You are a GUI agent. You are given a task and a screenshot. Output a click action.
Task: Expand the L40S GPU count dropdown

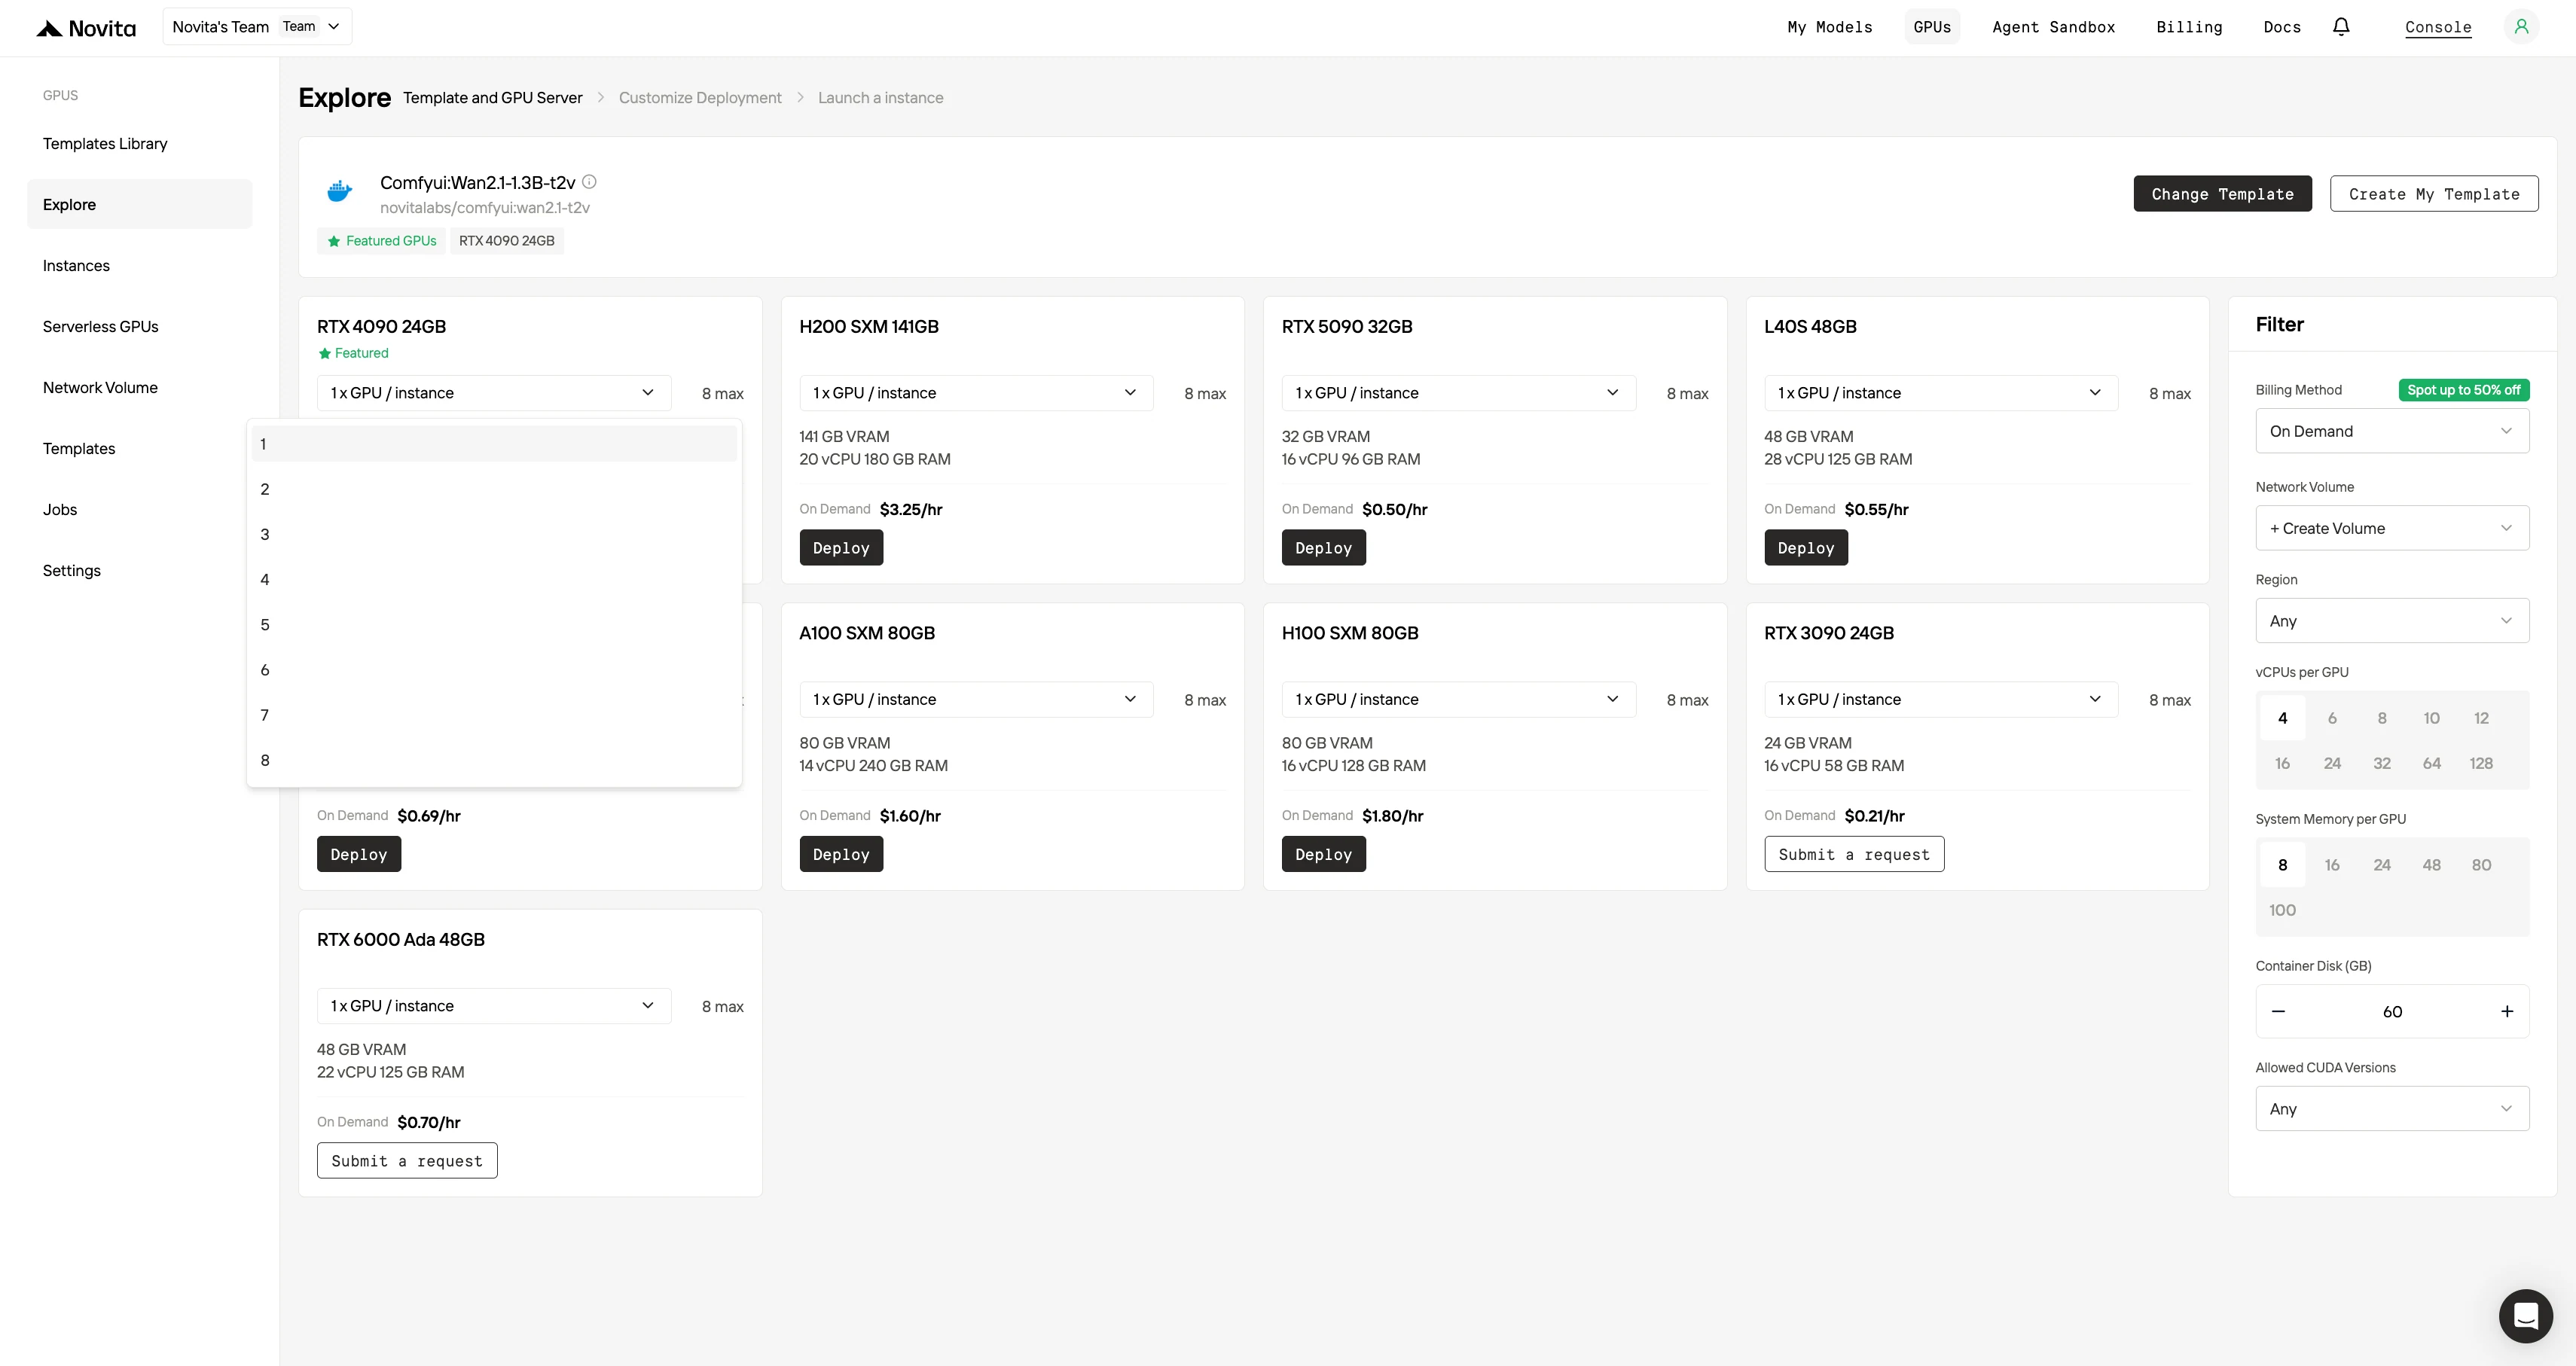click(x=1941, y=393)
